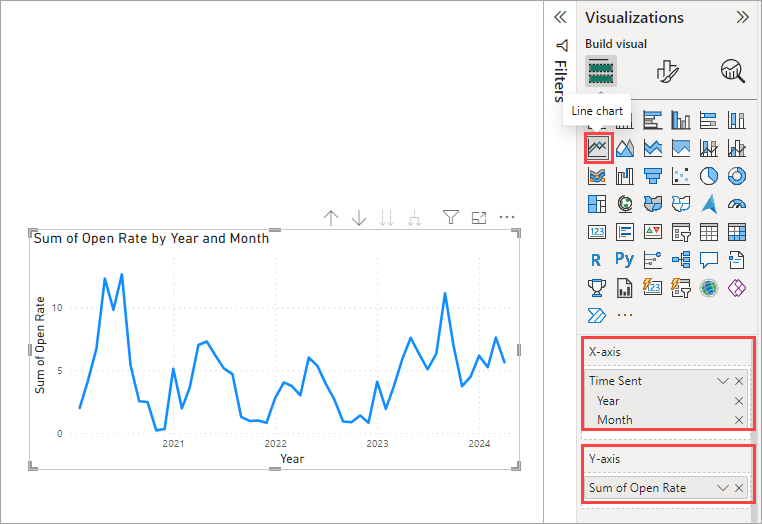
Task: Choose the 100% stacked area chart icon
Action: [681, 148]
